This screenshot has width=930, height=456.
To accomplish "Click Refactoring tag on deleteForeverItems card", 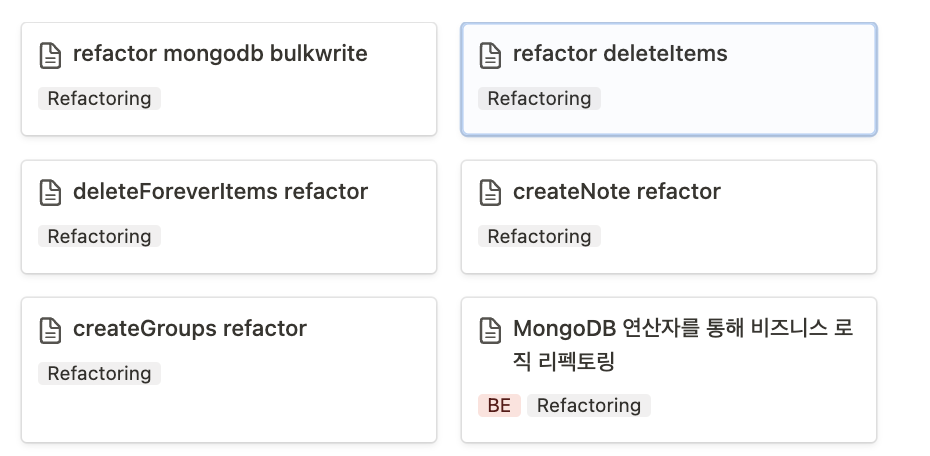I will pyautogui.click(x=99, y=236).
